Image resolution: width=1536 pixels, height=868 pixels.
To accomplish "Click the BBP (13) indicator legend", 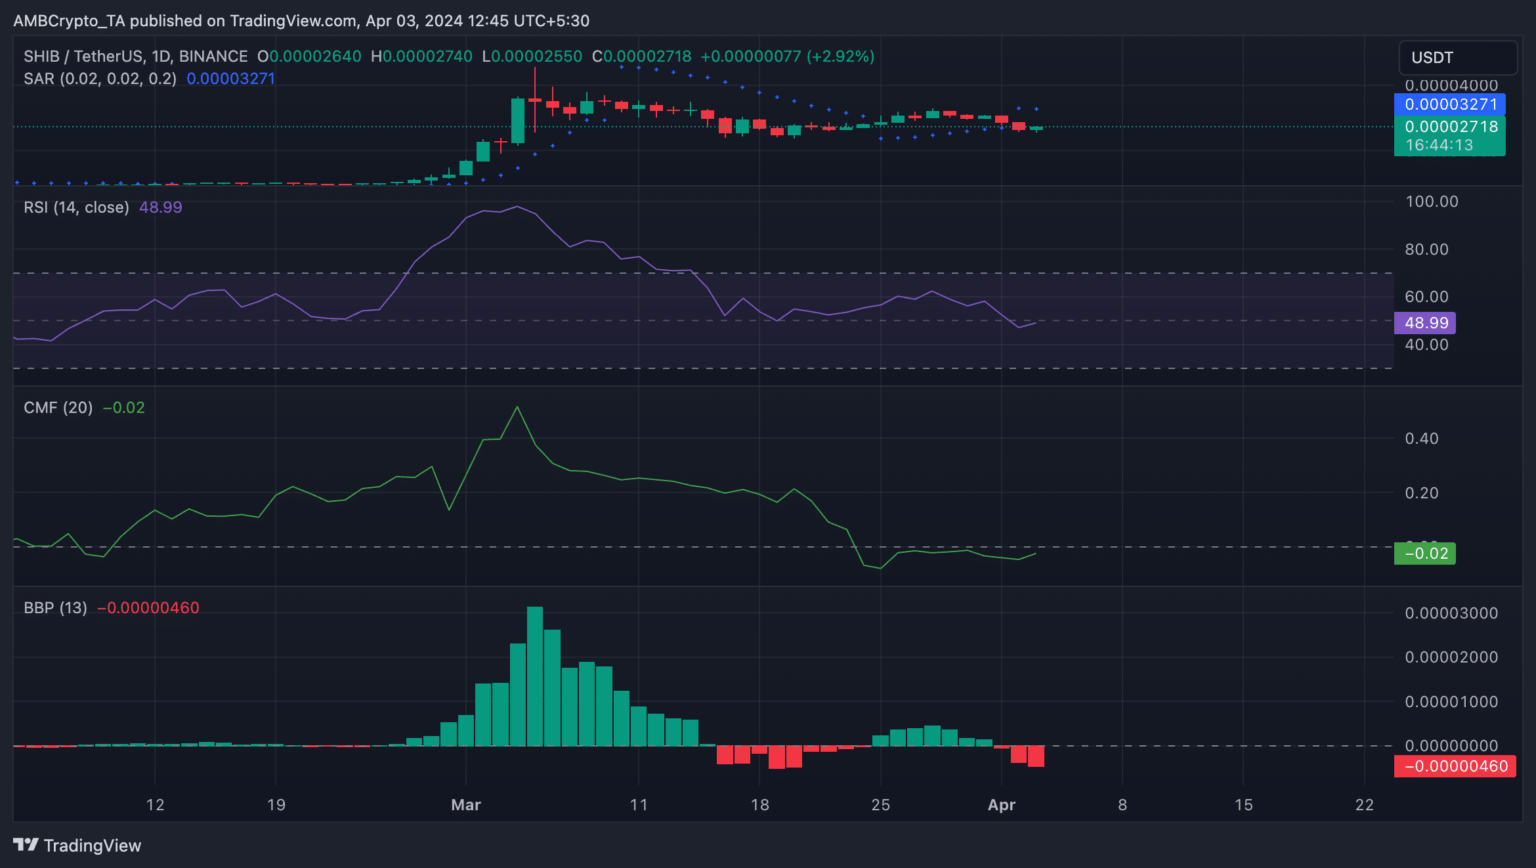I will tap(55, 607).
